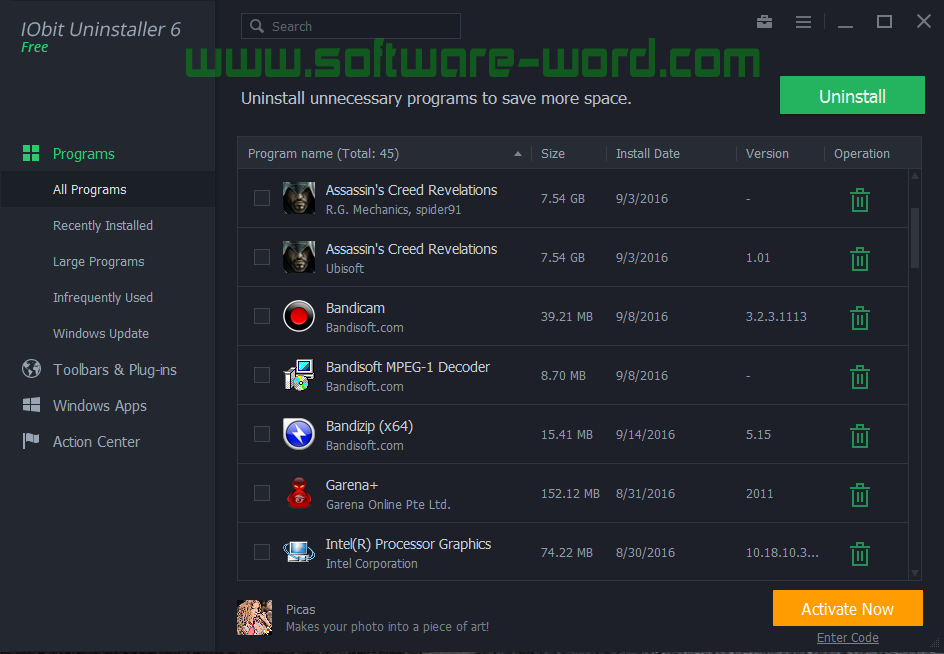Viewport: 944px width, 654px height.
Task: Click the Bandicam red record app icon
Action: point(299,316)
